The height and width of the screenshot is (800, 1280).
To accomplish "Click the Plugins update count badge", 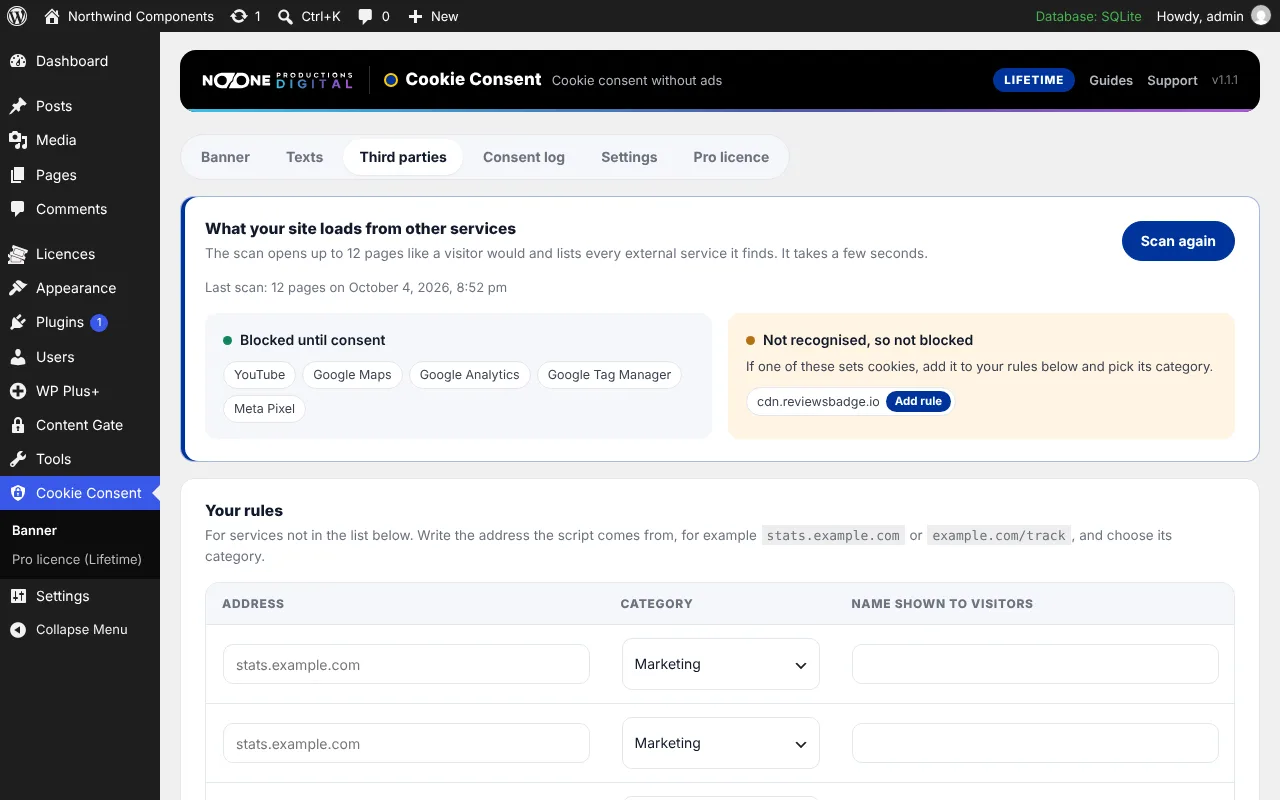I will 99,322.
